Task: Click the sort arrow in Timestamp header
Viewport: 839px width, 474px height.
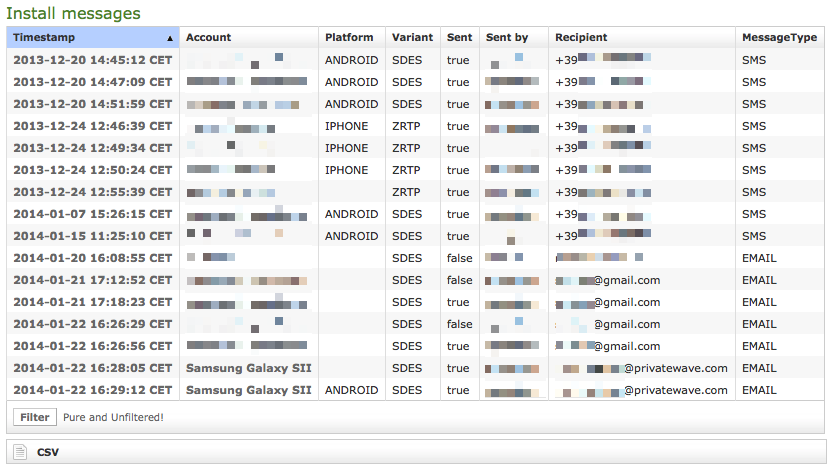Action: point(170,39)
